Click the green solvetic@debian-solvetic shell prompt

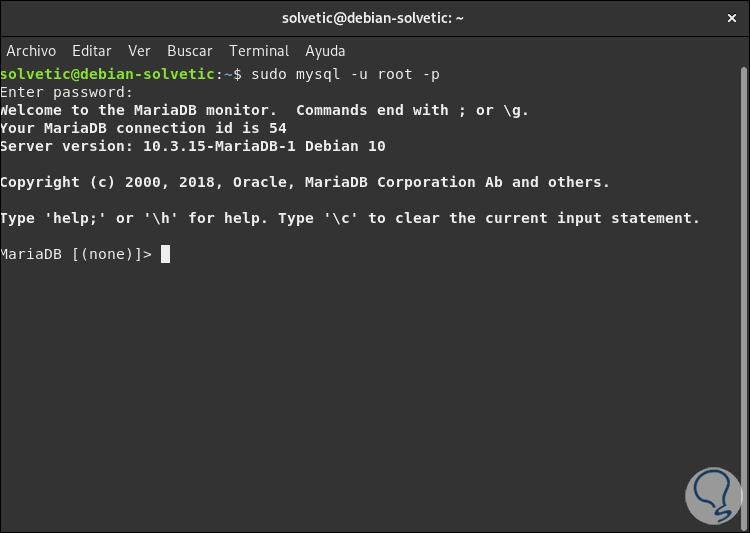[109, 74]
